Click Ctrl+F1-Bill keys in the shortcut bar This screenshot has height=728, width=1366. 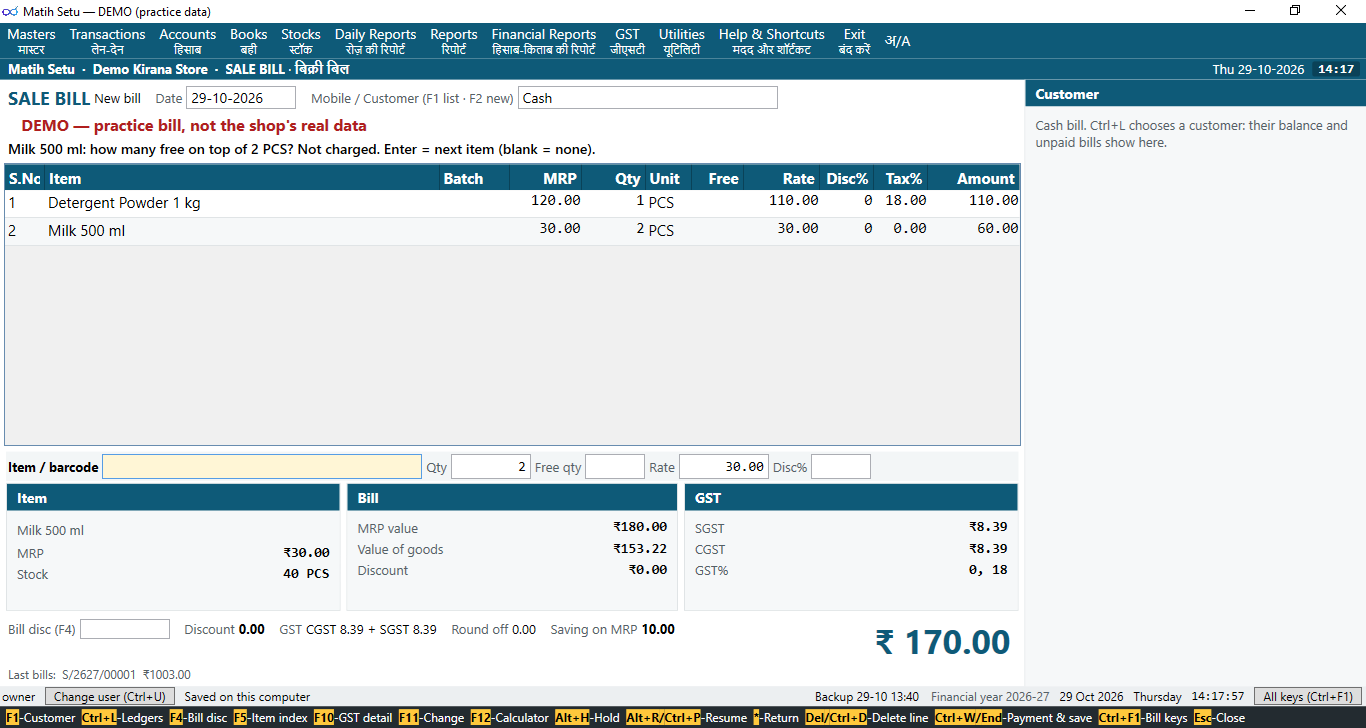pyautogui.click(x=1143, y=718)
